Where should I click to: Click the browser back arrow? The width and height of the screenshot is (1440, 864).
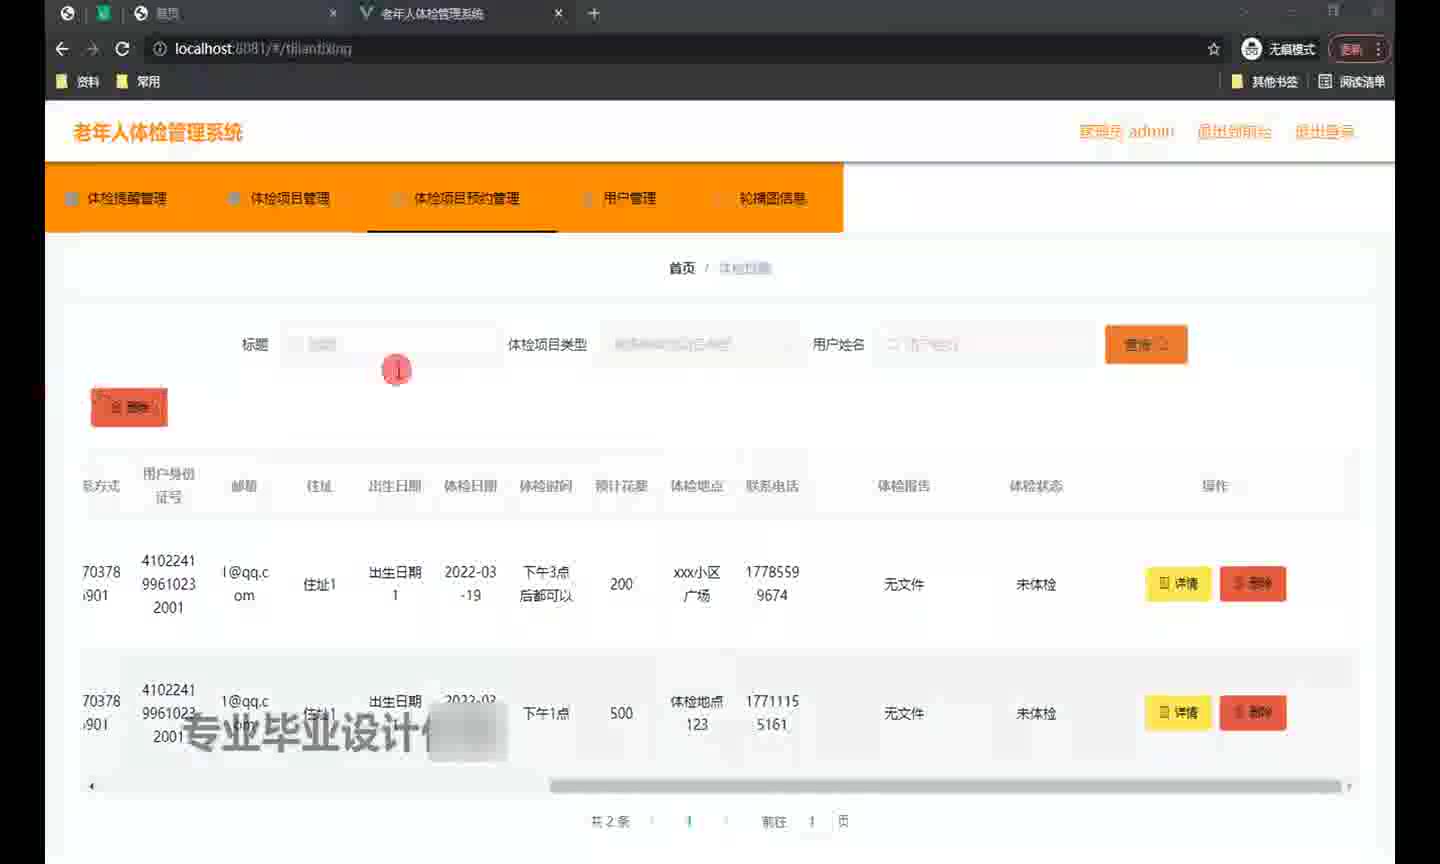click(x=62, y=49)
